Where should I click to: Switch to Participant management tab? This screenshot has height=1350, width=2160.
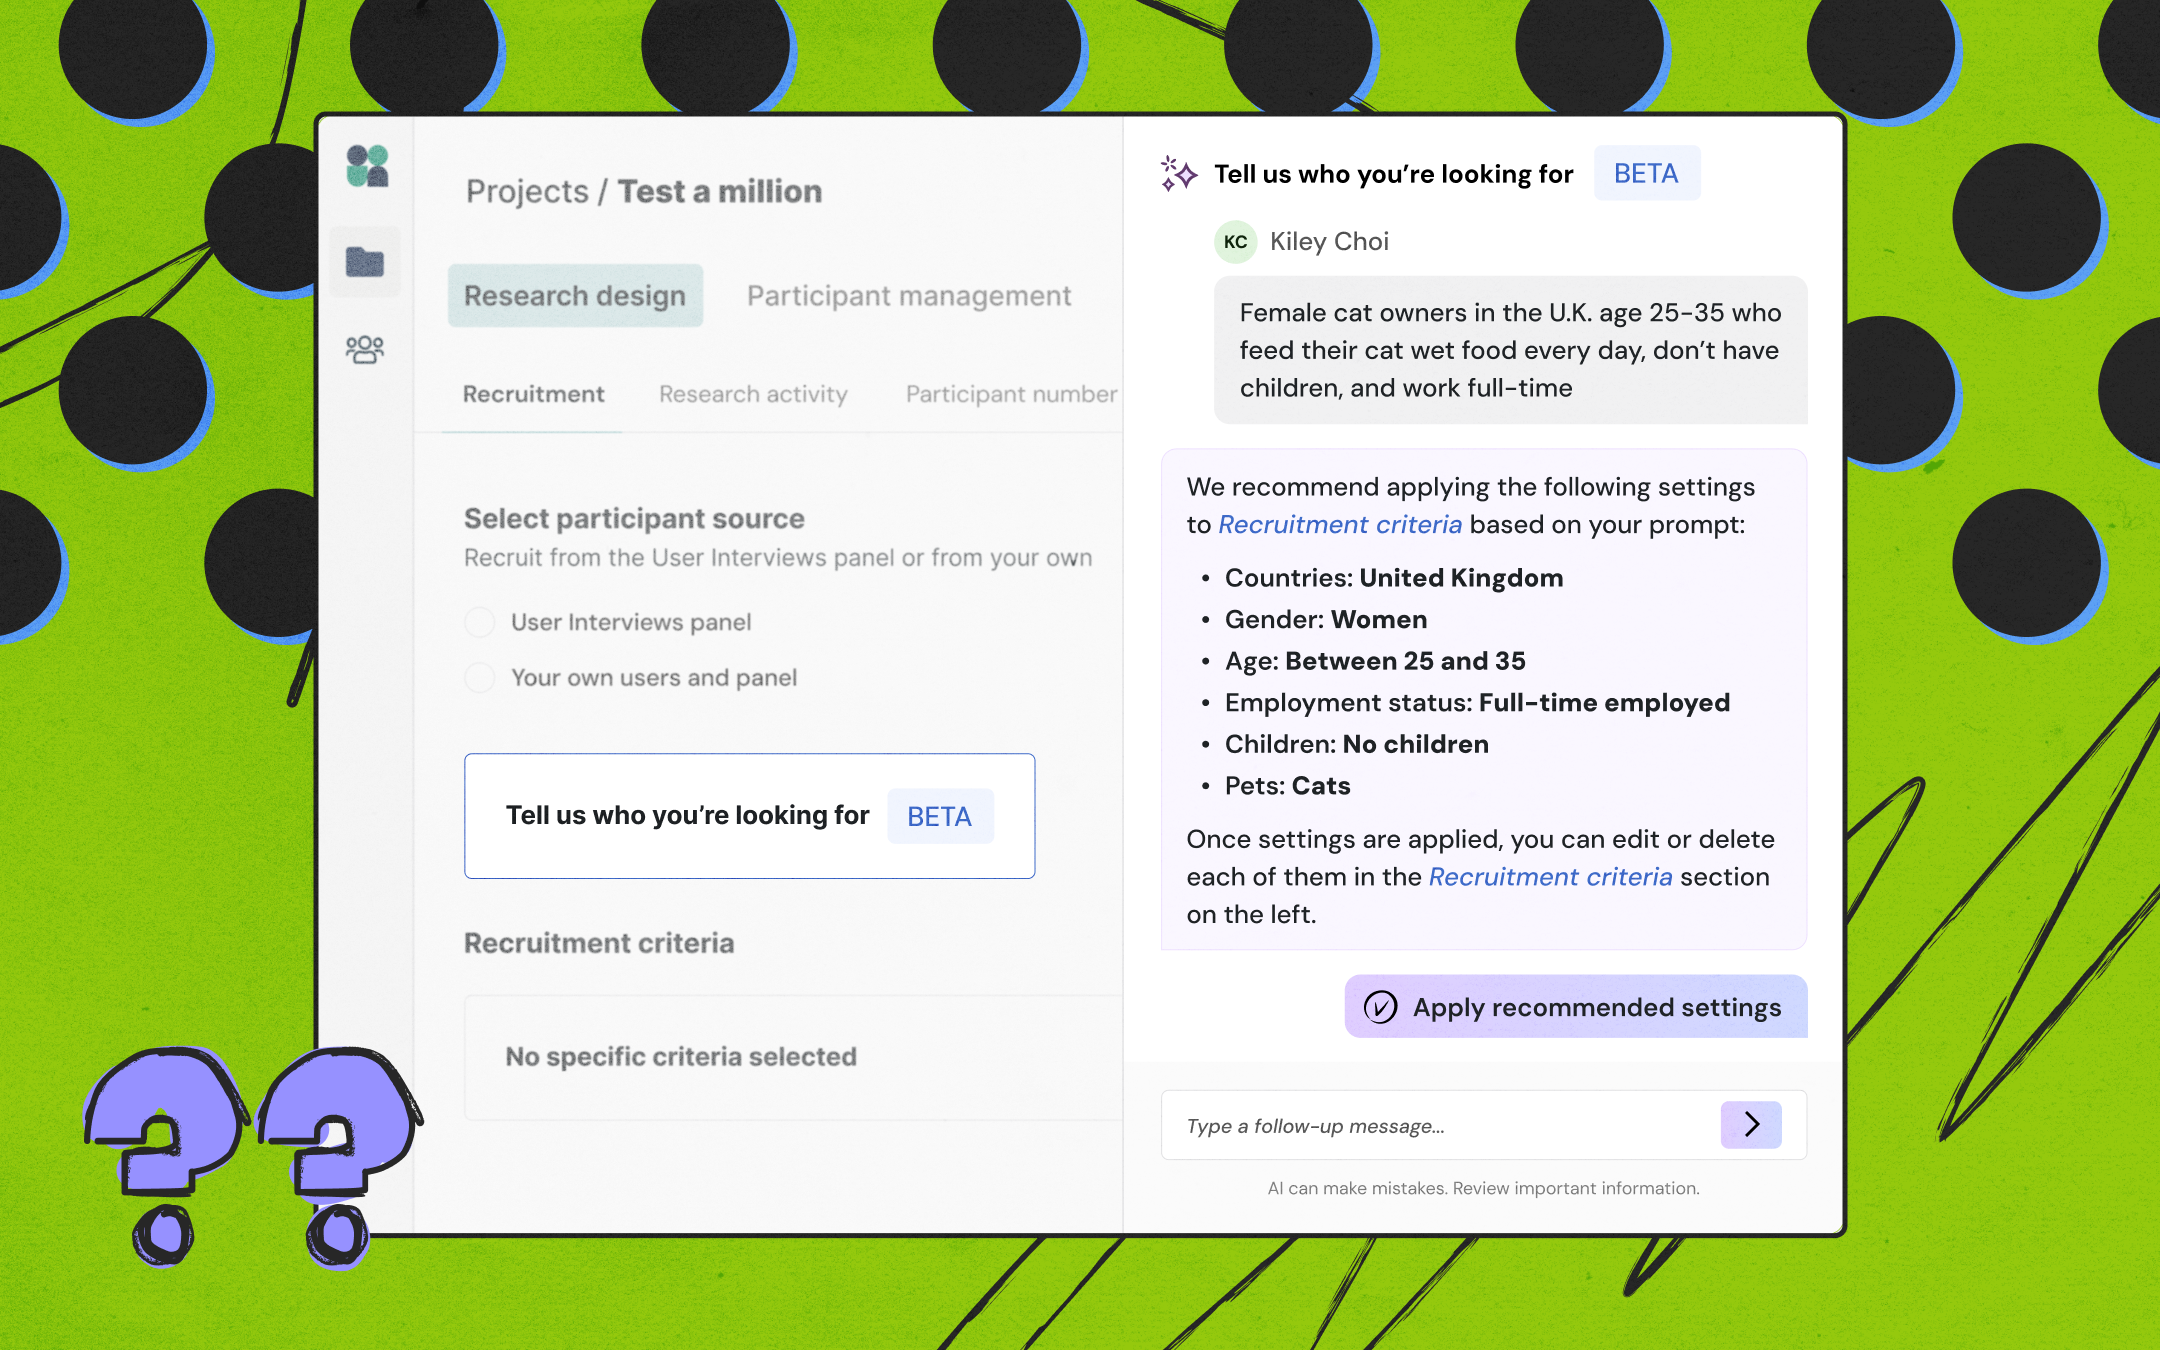908,296
